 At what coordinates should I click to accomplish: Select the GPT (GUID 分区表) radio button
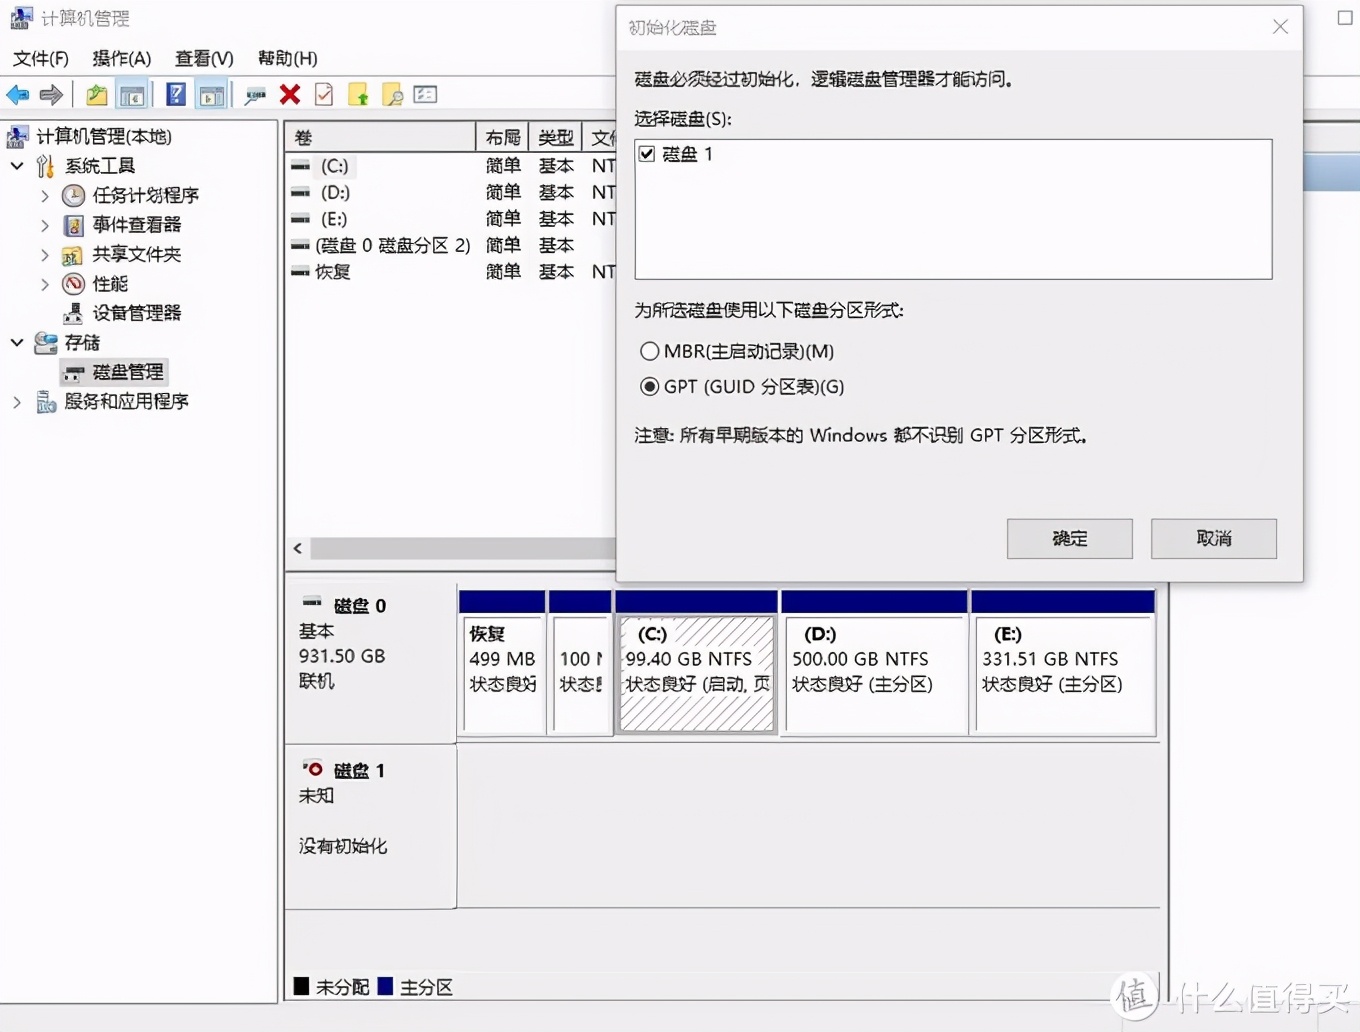tap(648, 387)
